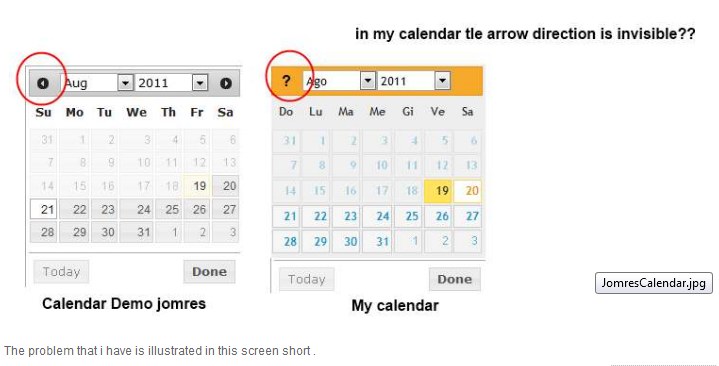Pick day 31 in demo calendar
Screen dimensions: 719x366
[137, 232]
